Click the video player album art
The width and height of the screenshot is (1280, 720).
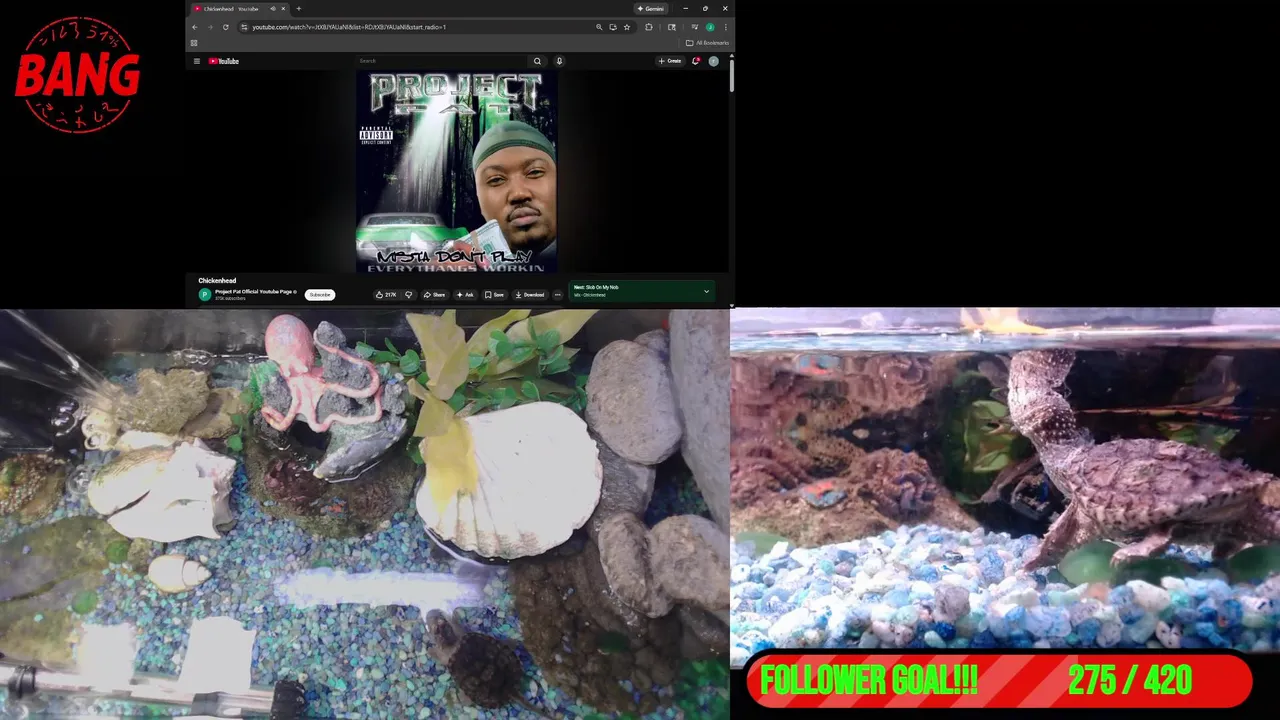tap(457, 172)
